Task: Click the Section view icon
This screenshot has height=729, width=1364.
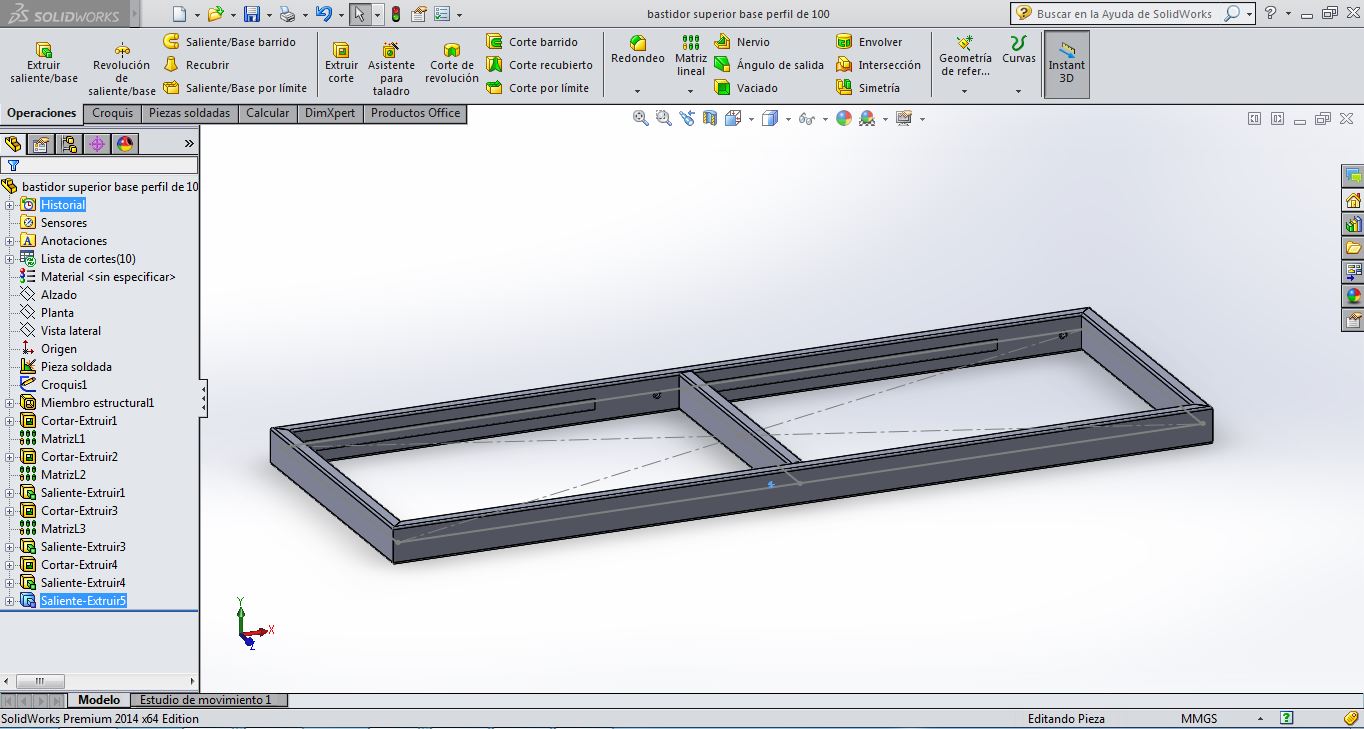Action: pos(710,118)
